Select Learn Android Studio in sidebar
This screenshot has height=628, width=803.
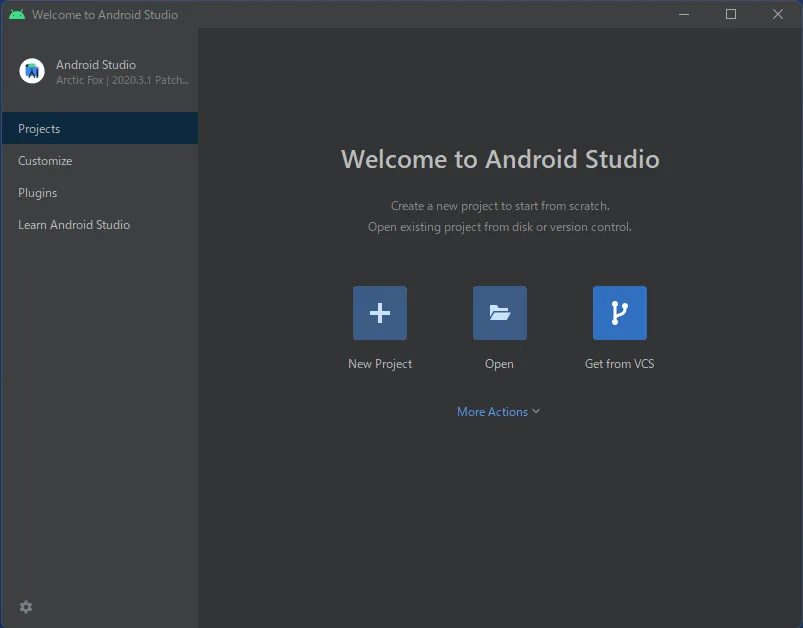point(74,225)
